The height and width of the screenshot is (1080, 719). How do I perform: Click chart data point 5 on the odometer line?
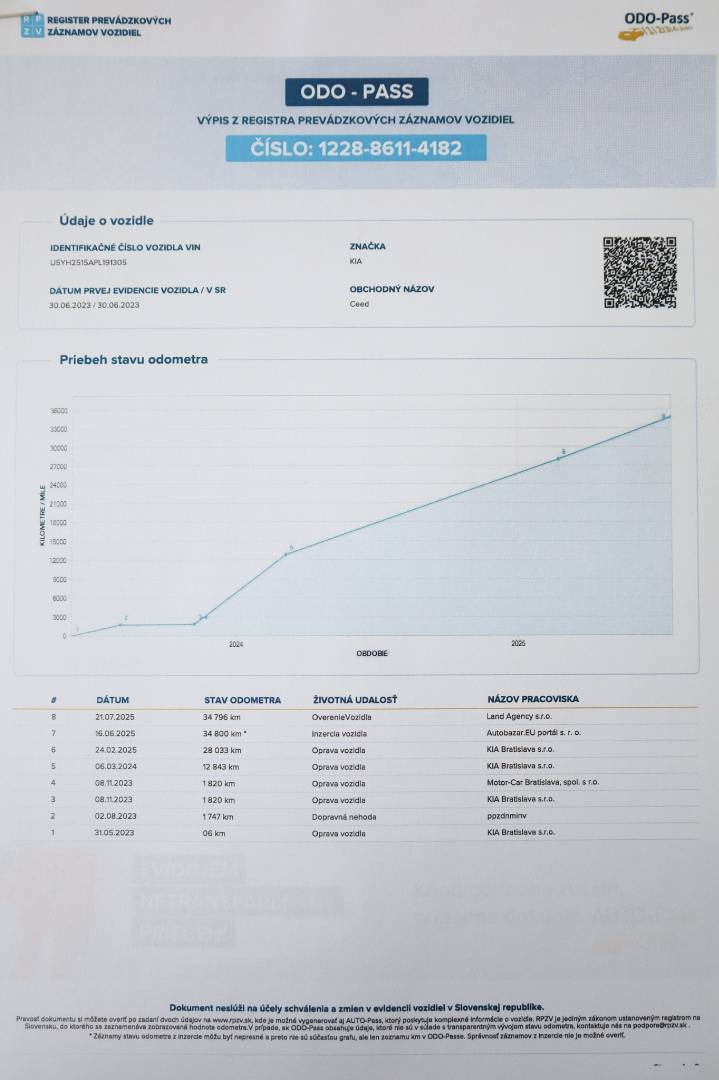click(286, 554)
